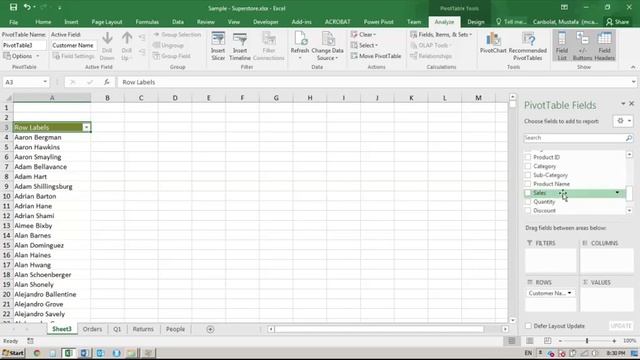This screenshot has width=640, height=360.
Task: Open Customer Name dropdown in Rows area
Action: click(x=569, y=293)
